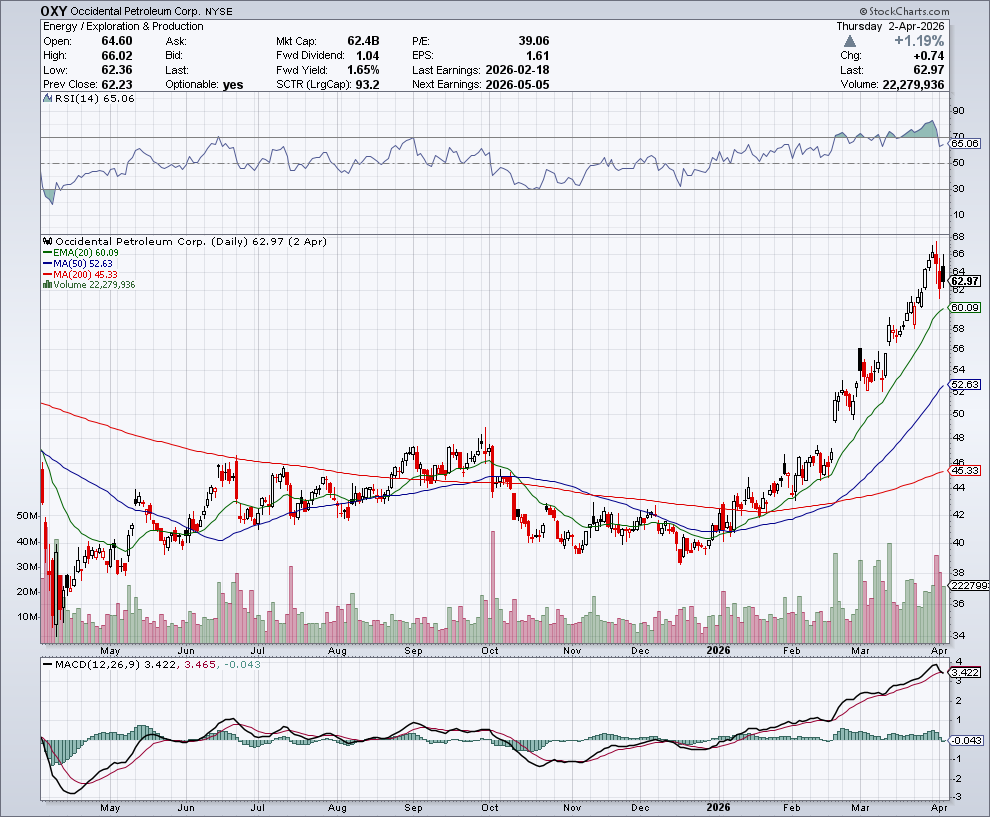990x817 pixels.
Task: Click the RSI(14) 65.06 panel label
Action: click(x=95, y=98)
